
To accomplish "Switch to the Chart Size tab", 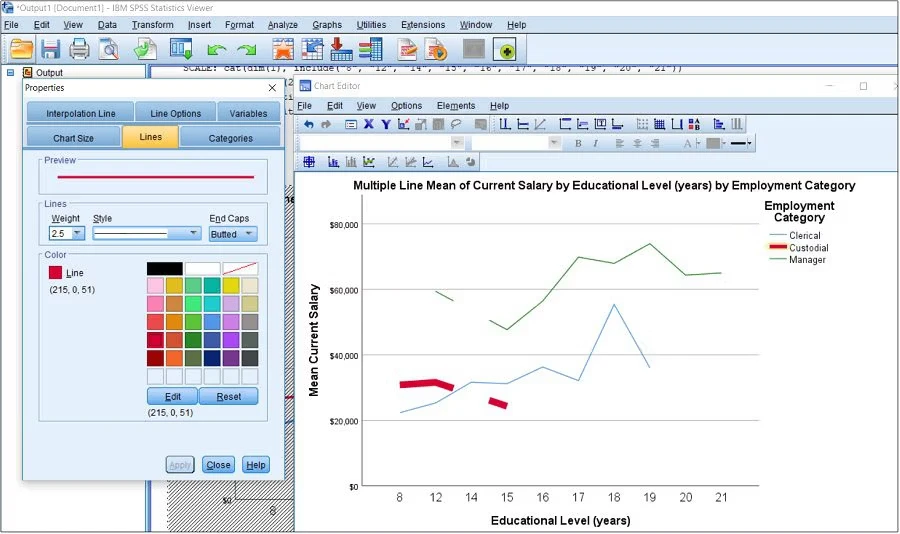I will (x=74, y=138).
